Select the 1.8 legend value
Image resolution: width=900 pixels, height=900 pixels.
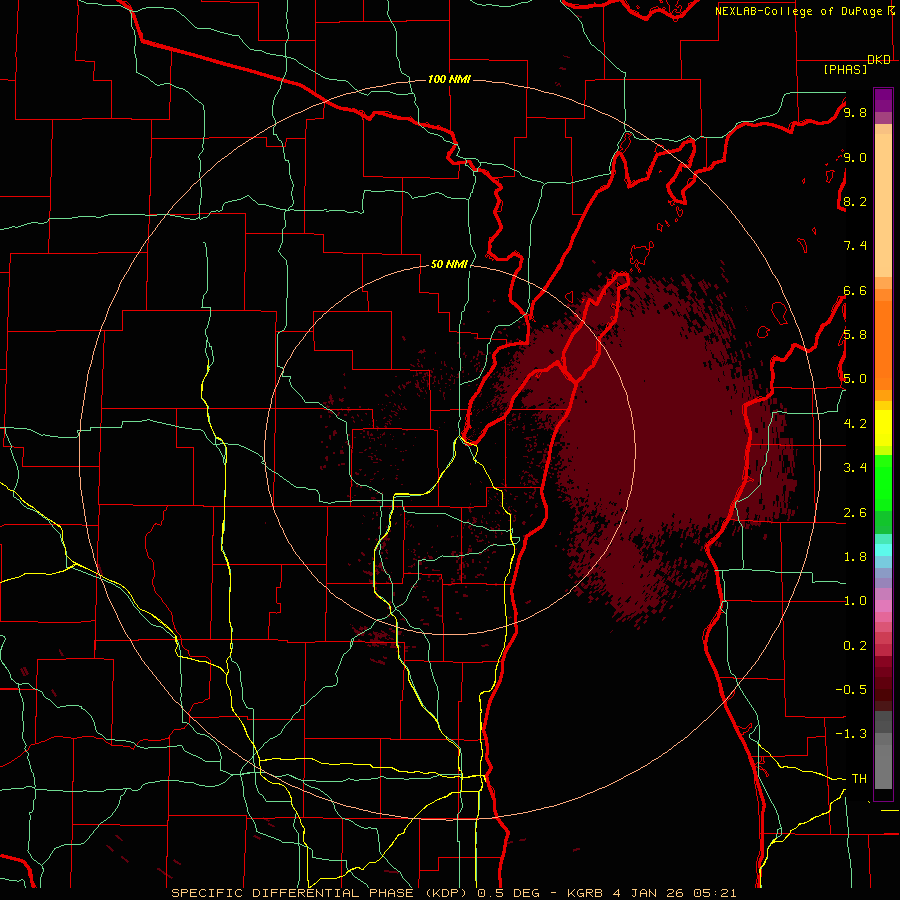(855, 557)
